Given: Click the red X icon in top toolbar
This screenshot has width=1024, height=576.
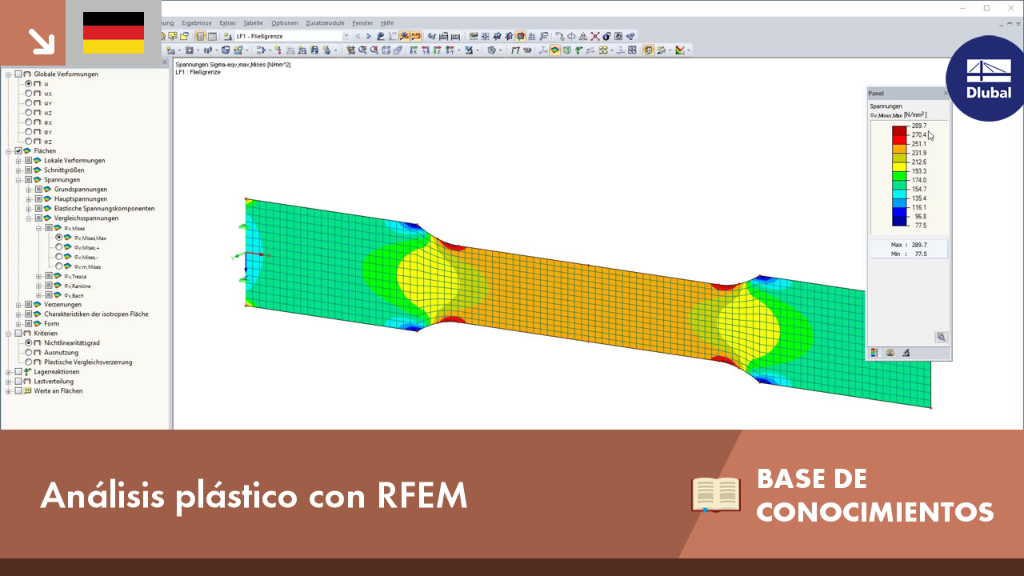Looking at the screenshot, I should [595, 37].
